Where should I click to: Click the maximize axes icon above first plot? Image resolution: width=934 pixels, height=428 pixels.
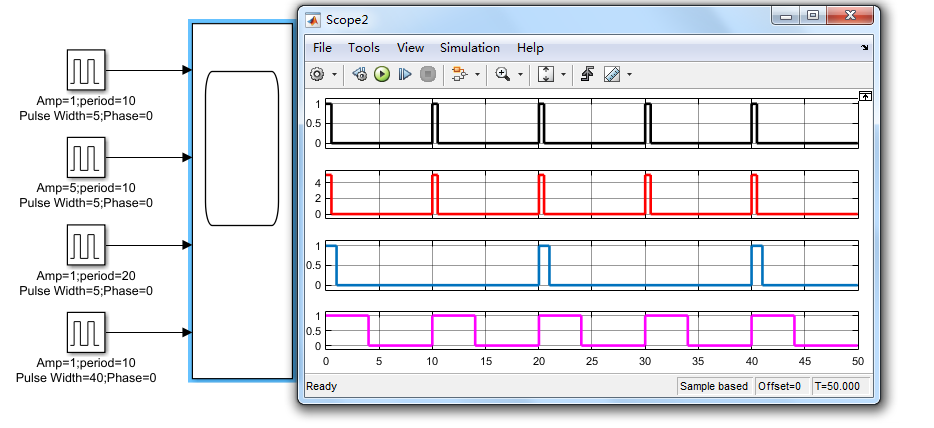coord(865,96)
